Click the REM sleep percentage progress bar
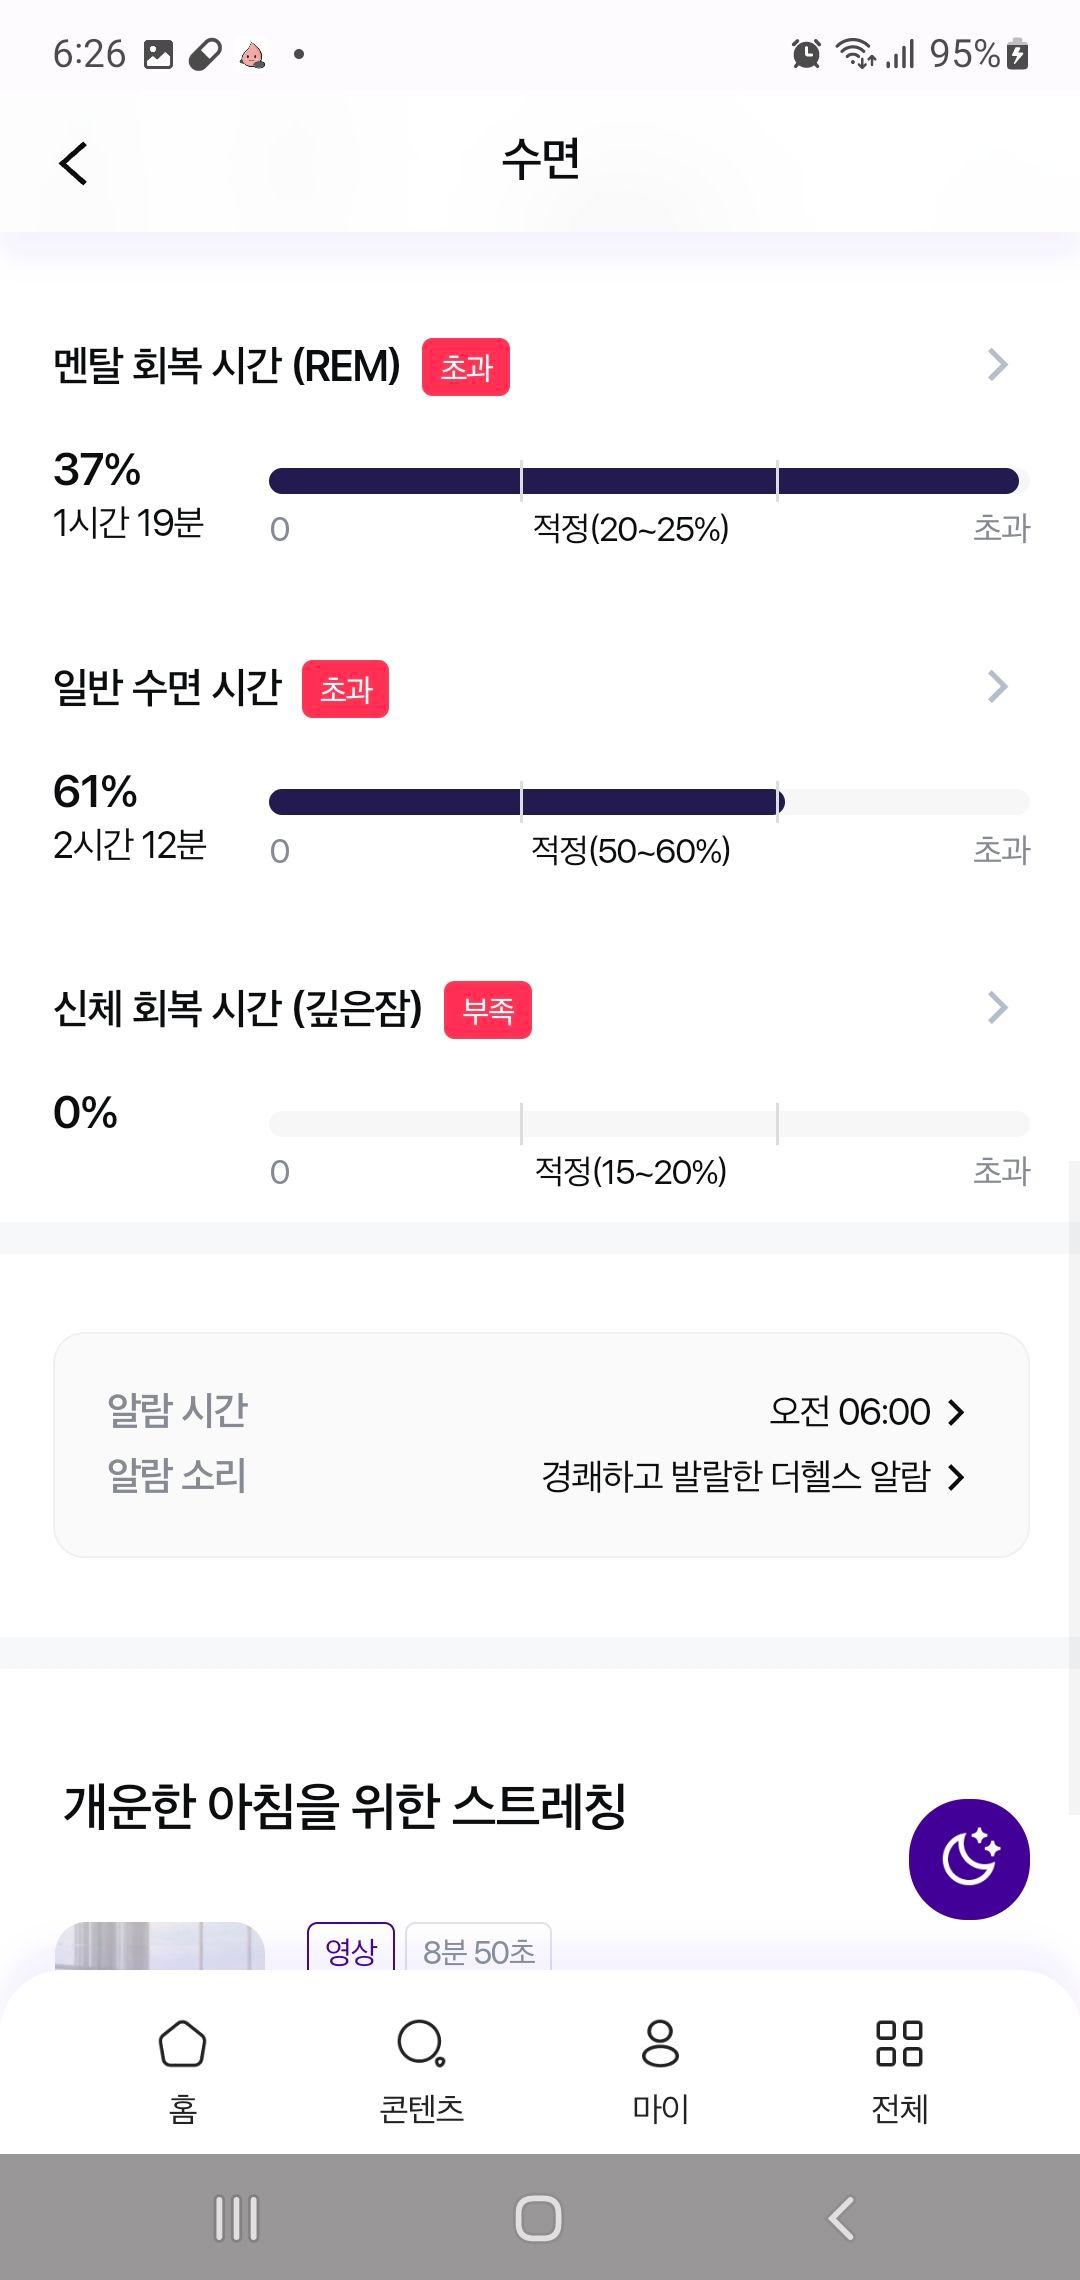Image resolution: width=1080 pixels, height=2280 pixels. click(x=649, y=481)
